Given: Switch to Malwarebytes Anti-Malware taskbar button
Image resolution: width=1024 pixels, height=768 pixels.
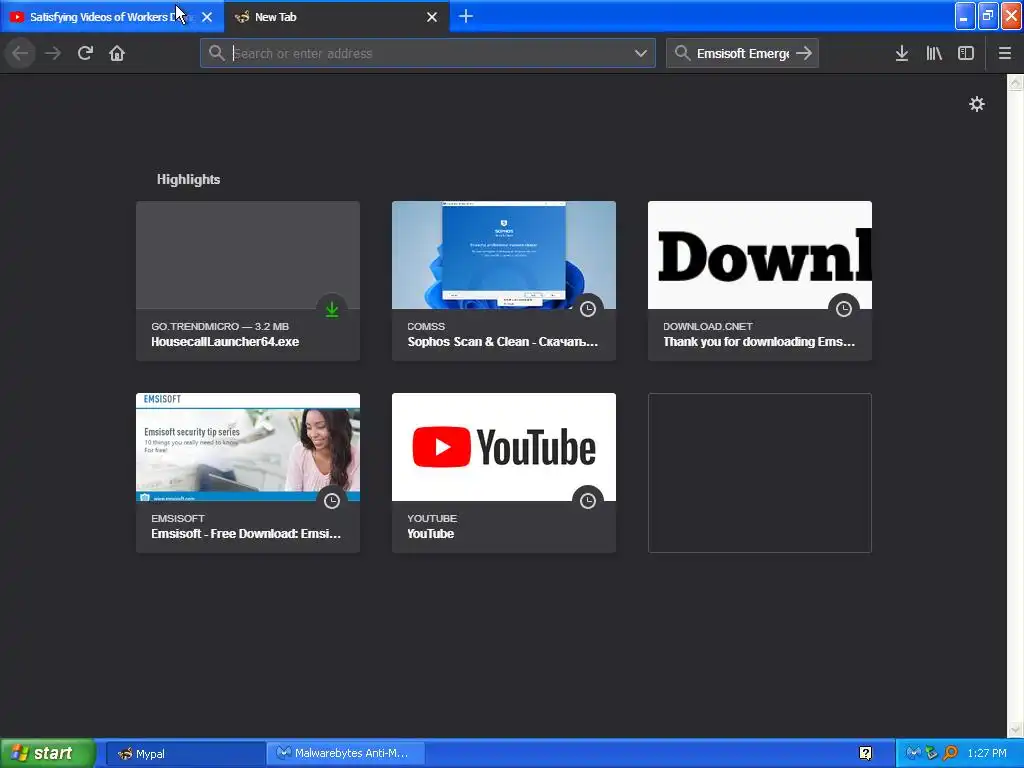Looking at the screenshot, I should click(x=346, y=754).
